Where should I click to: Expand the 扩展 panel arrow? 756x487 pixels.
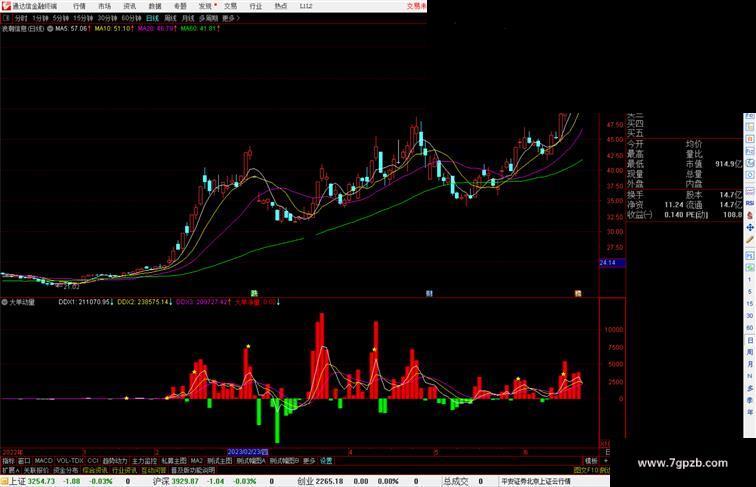[x=10, y=470]
